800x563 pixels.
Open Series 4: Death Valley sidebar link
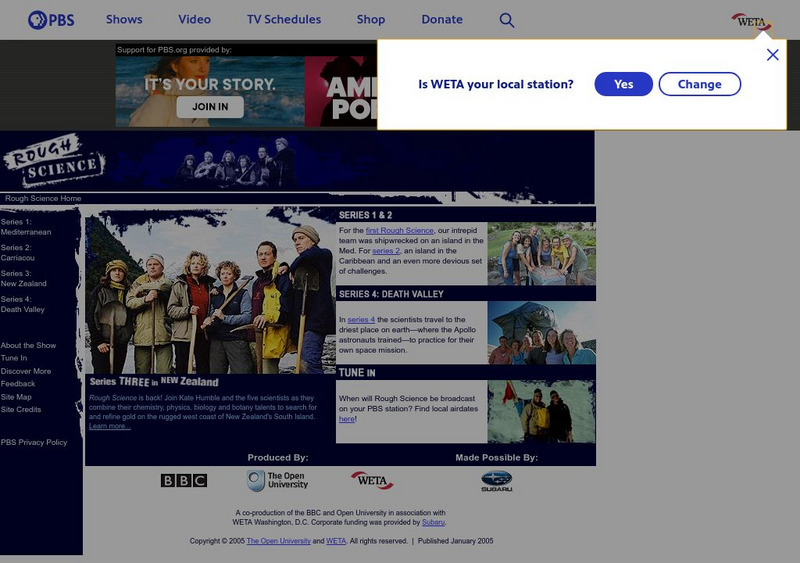pos(22,304)
